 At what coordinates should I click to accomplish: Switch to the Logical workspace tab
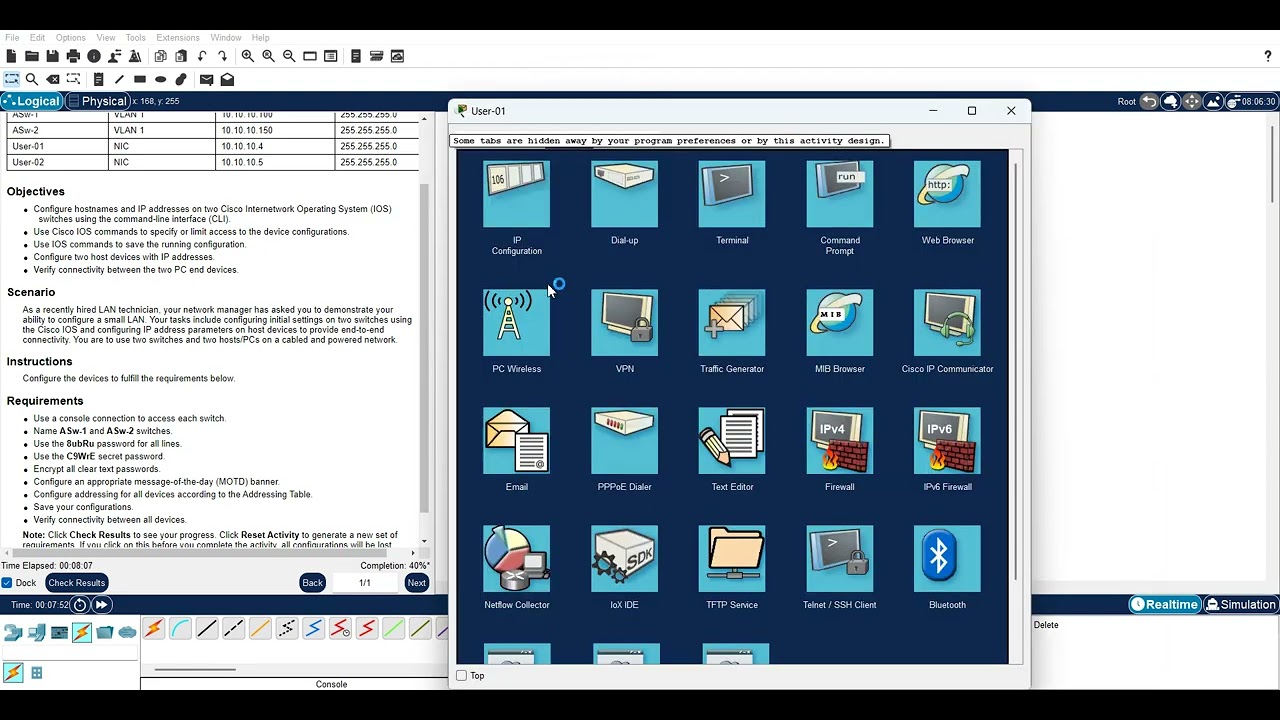[x=32, y=101]
